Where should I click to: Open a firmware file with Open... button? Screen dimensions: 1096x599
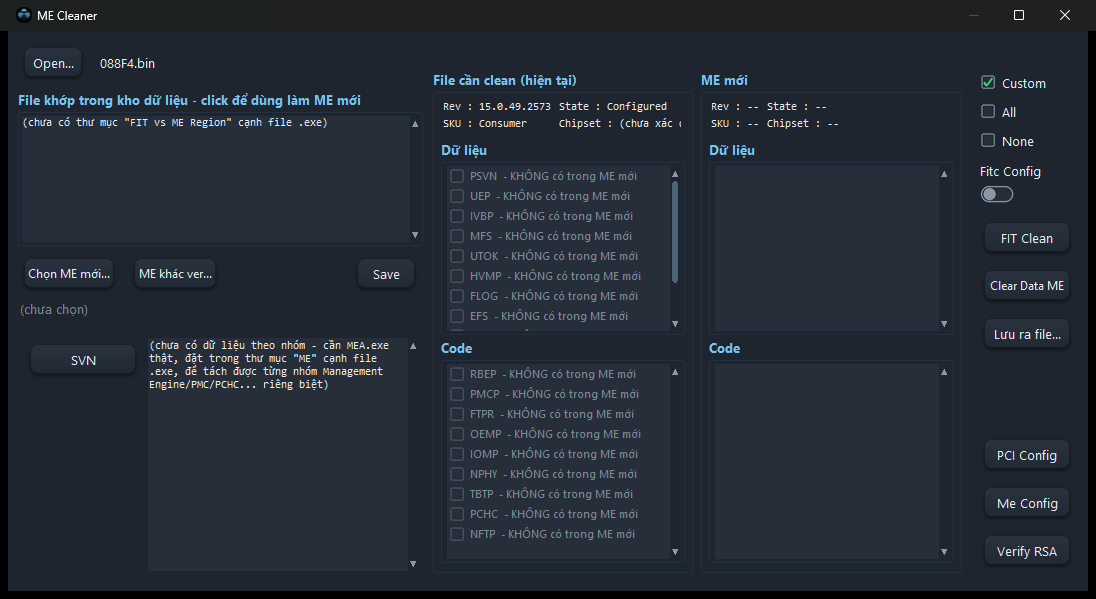[53, 63]
